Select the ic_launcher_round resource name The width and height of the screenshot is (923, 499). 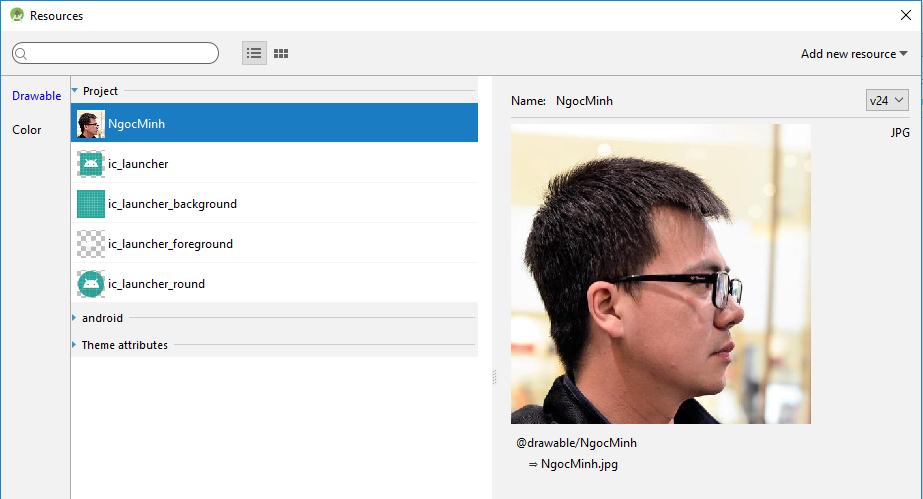(157, 284)
